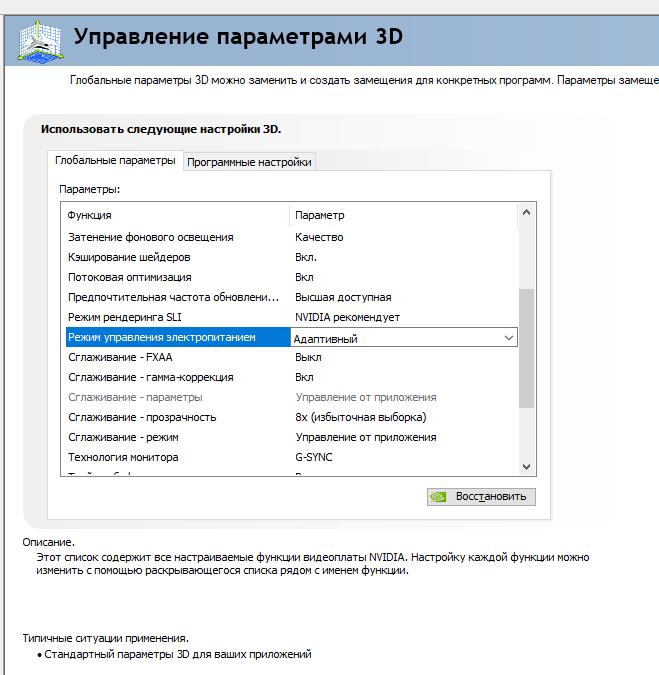Click the Выкл value for FXAA
Image resolution: width=659 pixels, height=675 pixels.
click(x=308, y=357)
